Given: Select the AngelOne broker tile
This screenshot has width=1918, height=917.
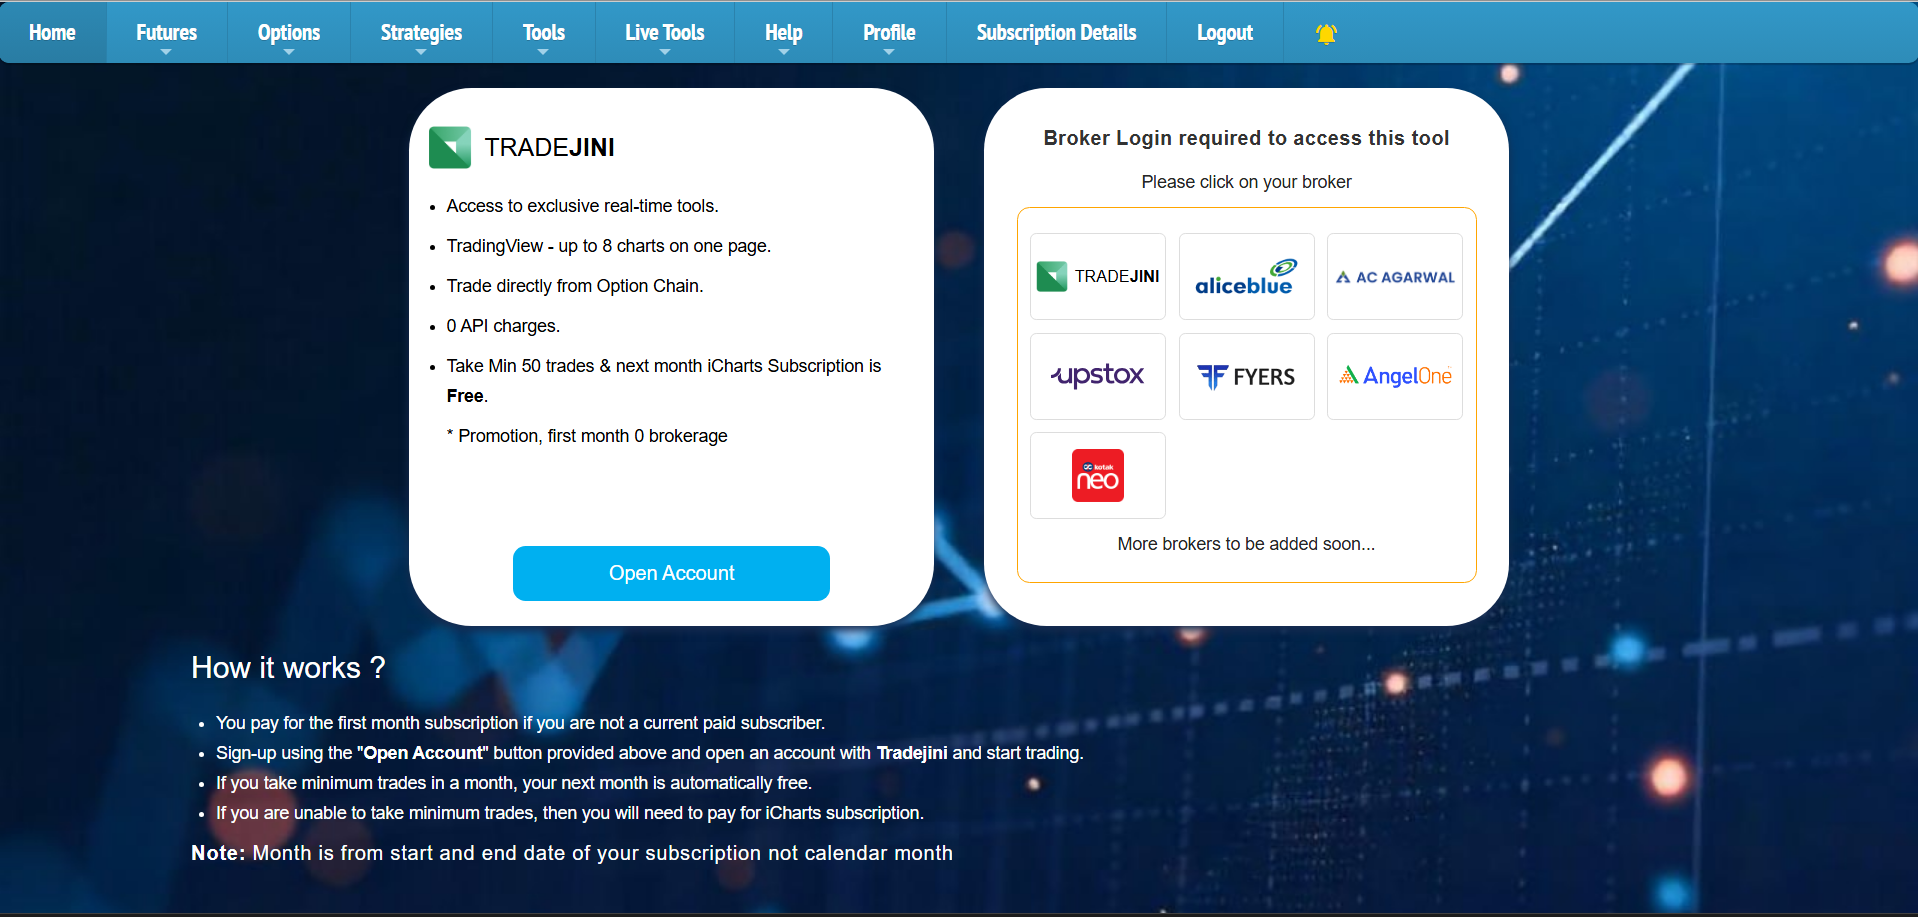Looking at the screenshot, I should click(1395, 376).
